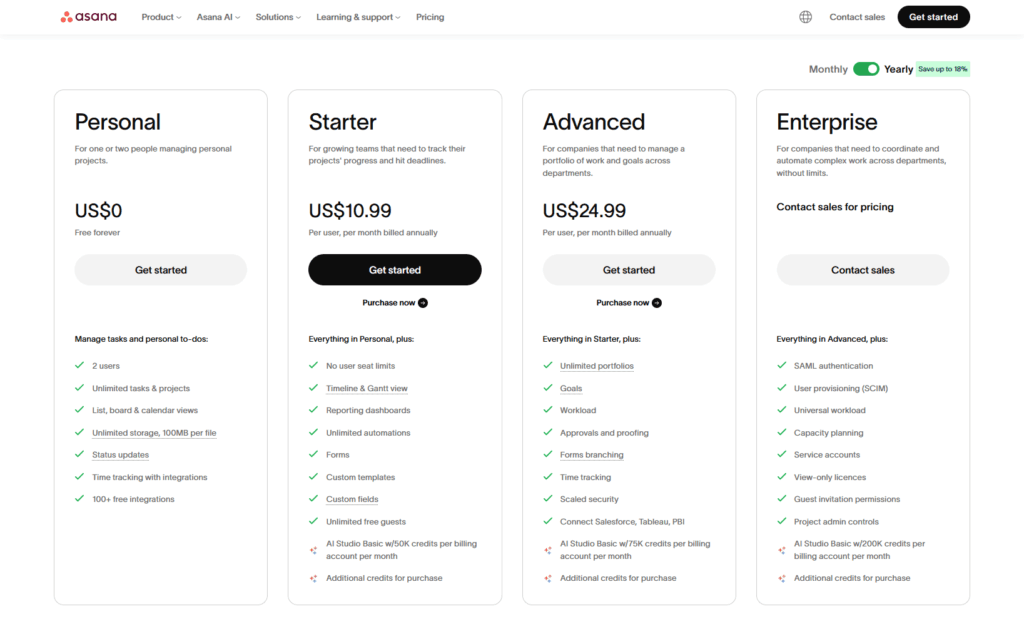Click Unlimited free guests text
The height and width of the screenshot is (624, 1024).
(366, 522)
